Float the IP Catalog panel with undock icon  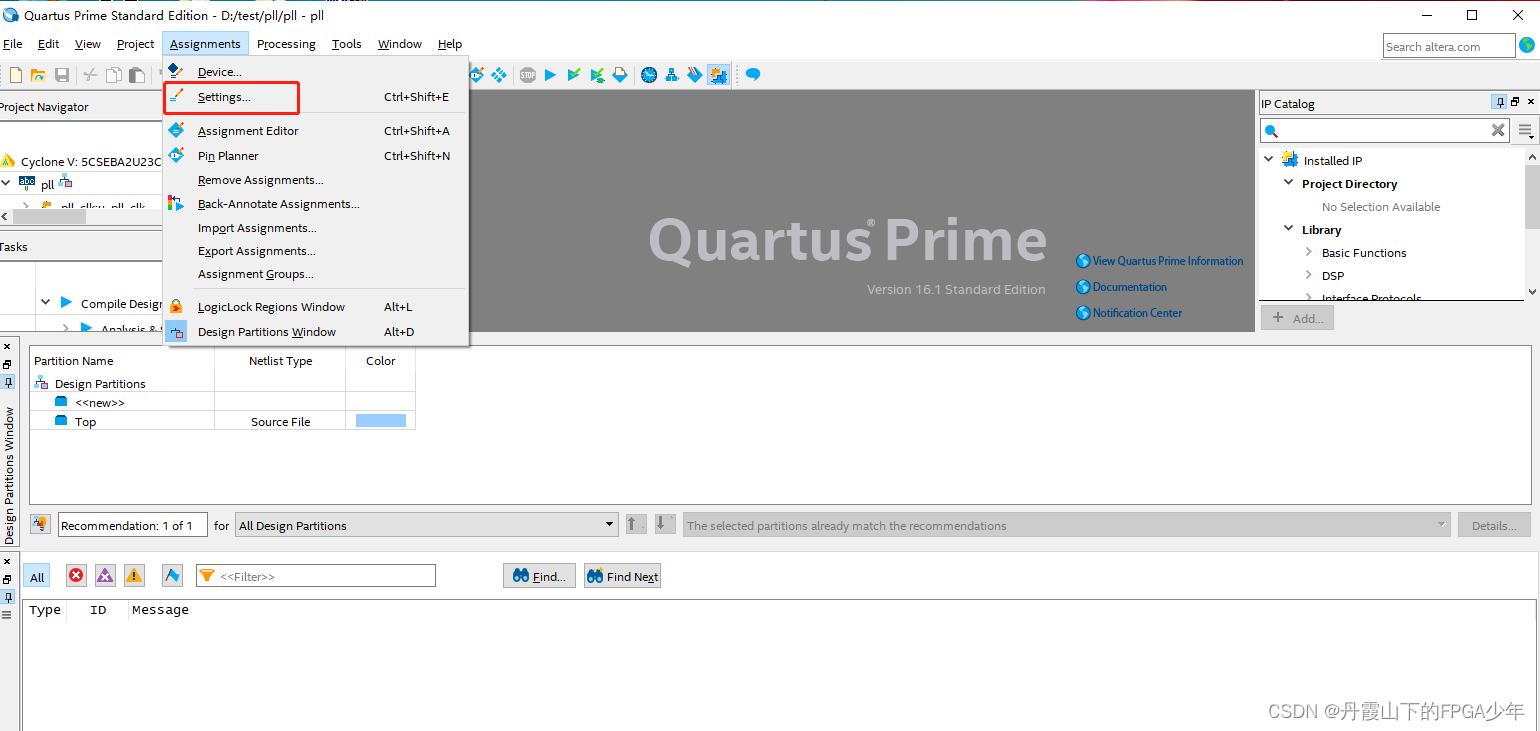pyautogui.click(x=1515, y=102)
